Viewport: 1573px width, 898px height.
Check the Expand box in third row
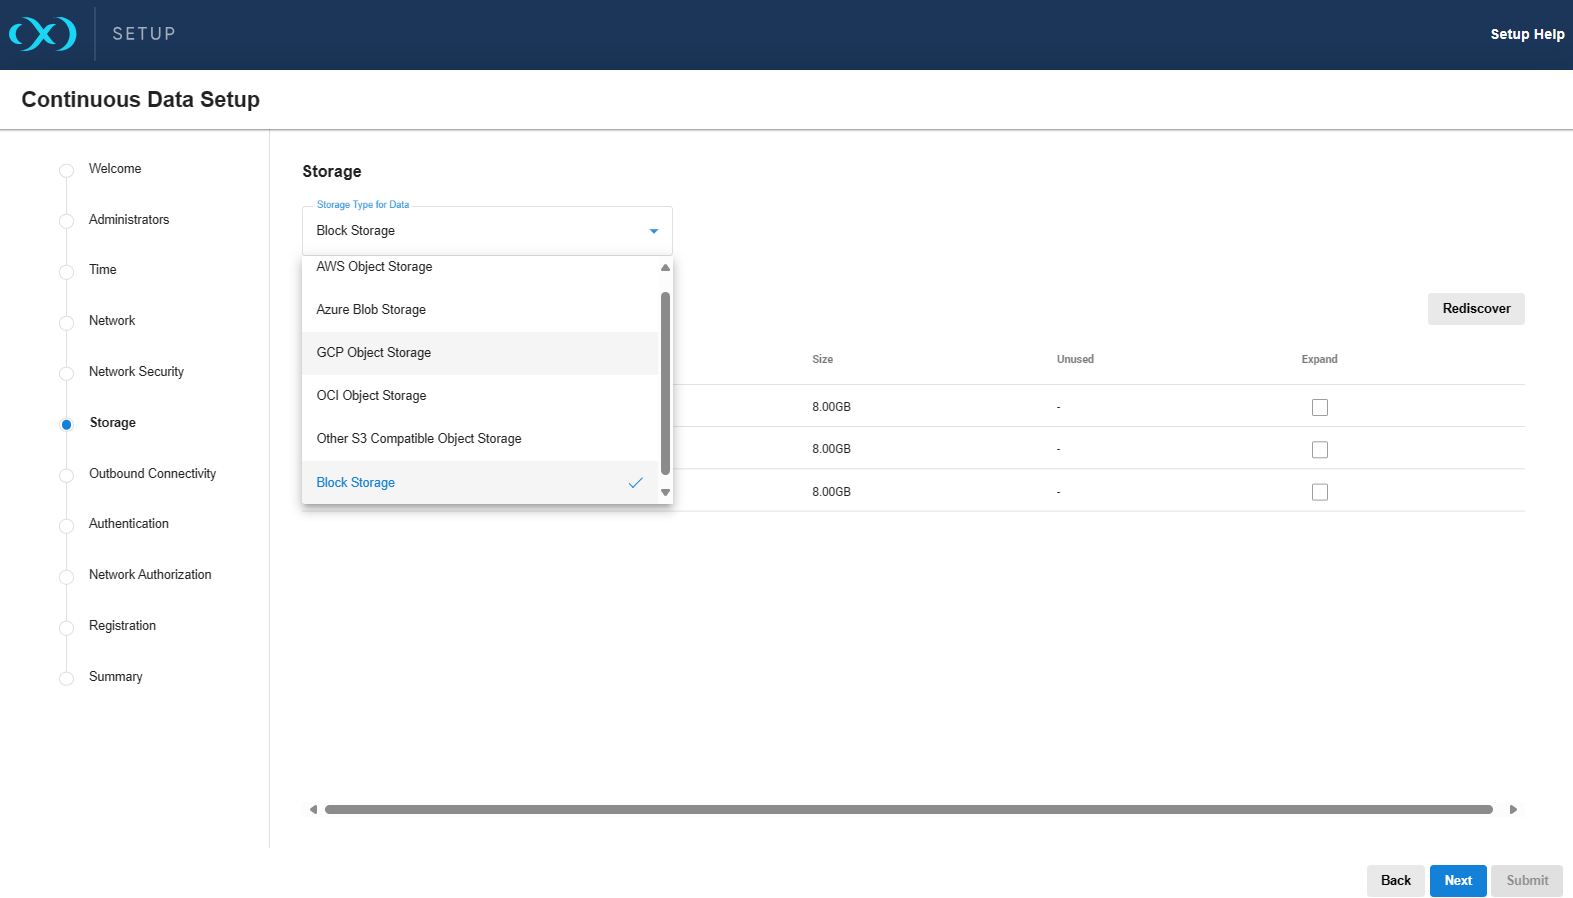tap(1320, 492)
